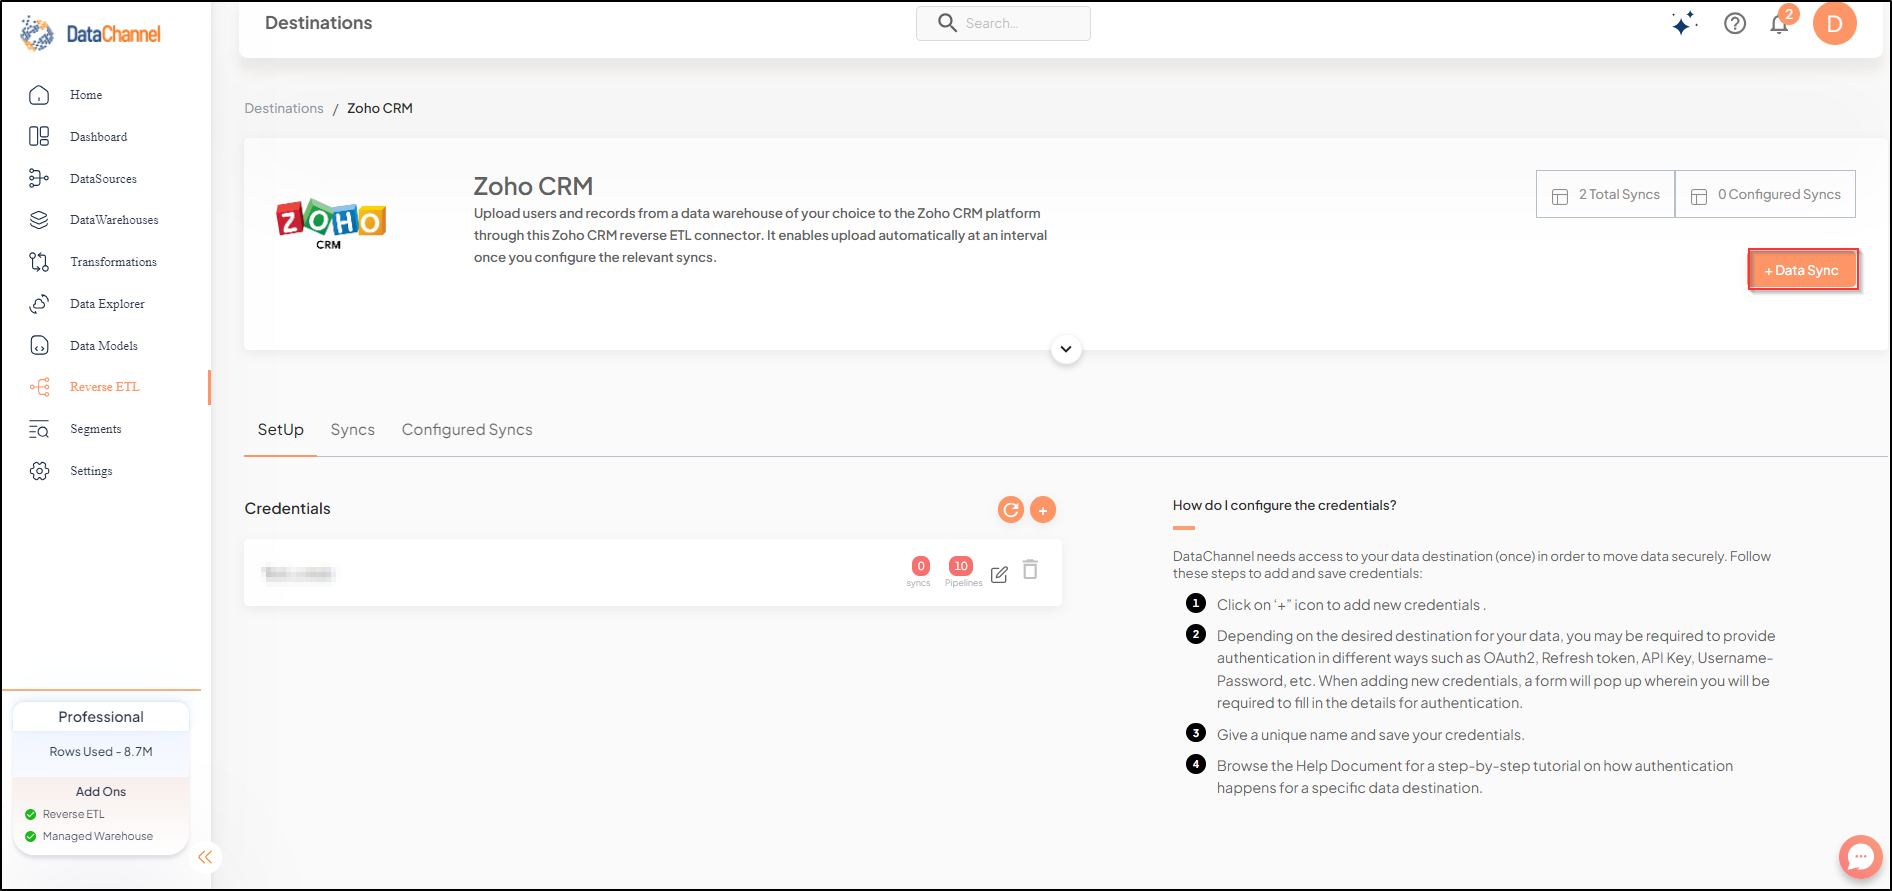Click the Rows Used - 8.7M text

101,752
